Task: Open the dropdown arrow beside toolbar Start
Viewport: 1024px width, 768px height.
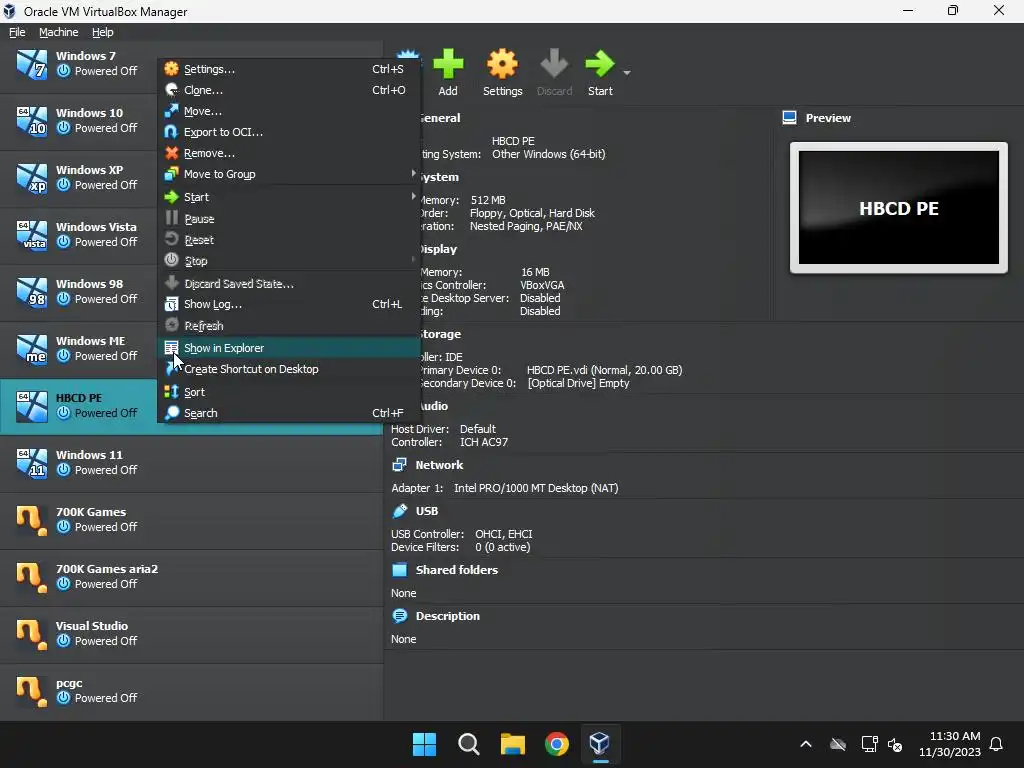Action: pos(627,72)
